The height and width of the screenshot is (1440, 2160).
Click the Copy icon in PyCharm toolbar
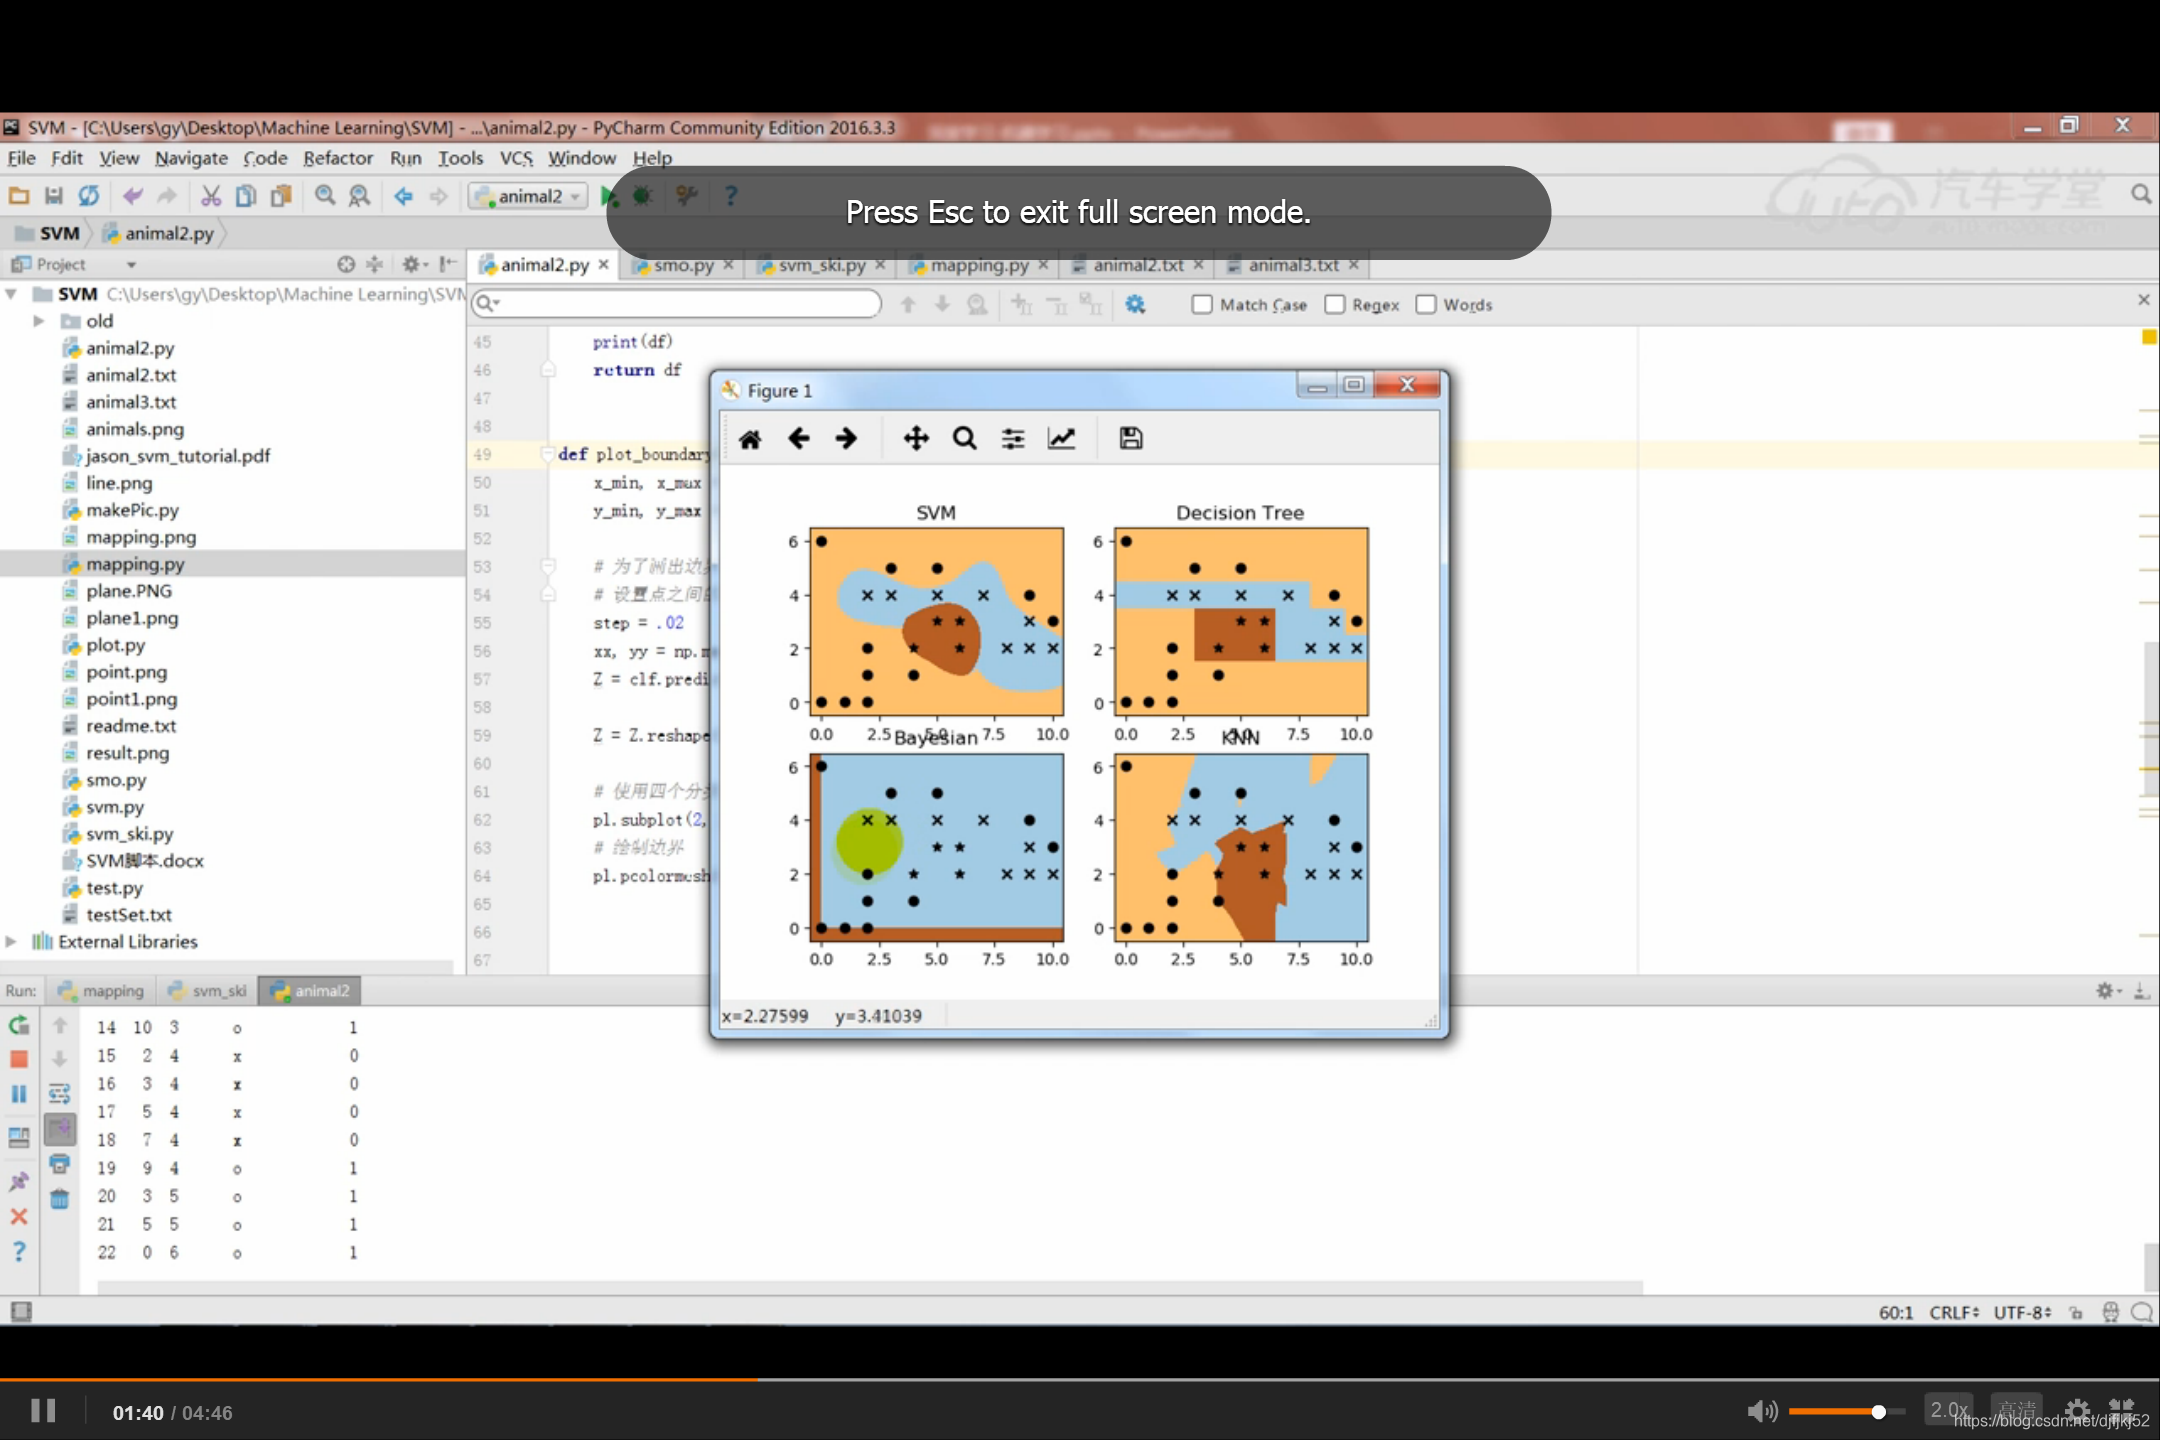(x=245, y=196)
